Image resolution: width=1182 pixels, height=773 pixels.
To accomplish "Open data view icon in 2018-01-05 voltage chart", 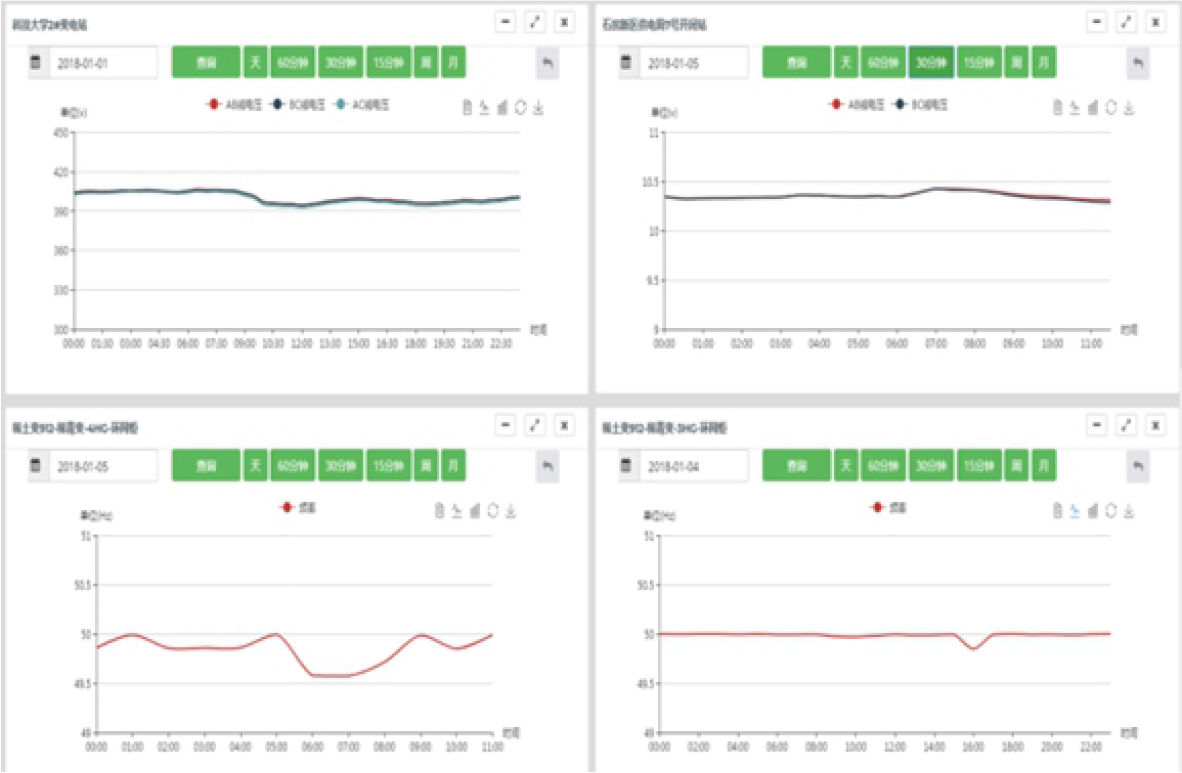I will click(1058, 108).
